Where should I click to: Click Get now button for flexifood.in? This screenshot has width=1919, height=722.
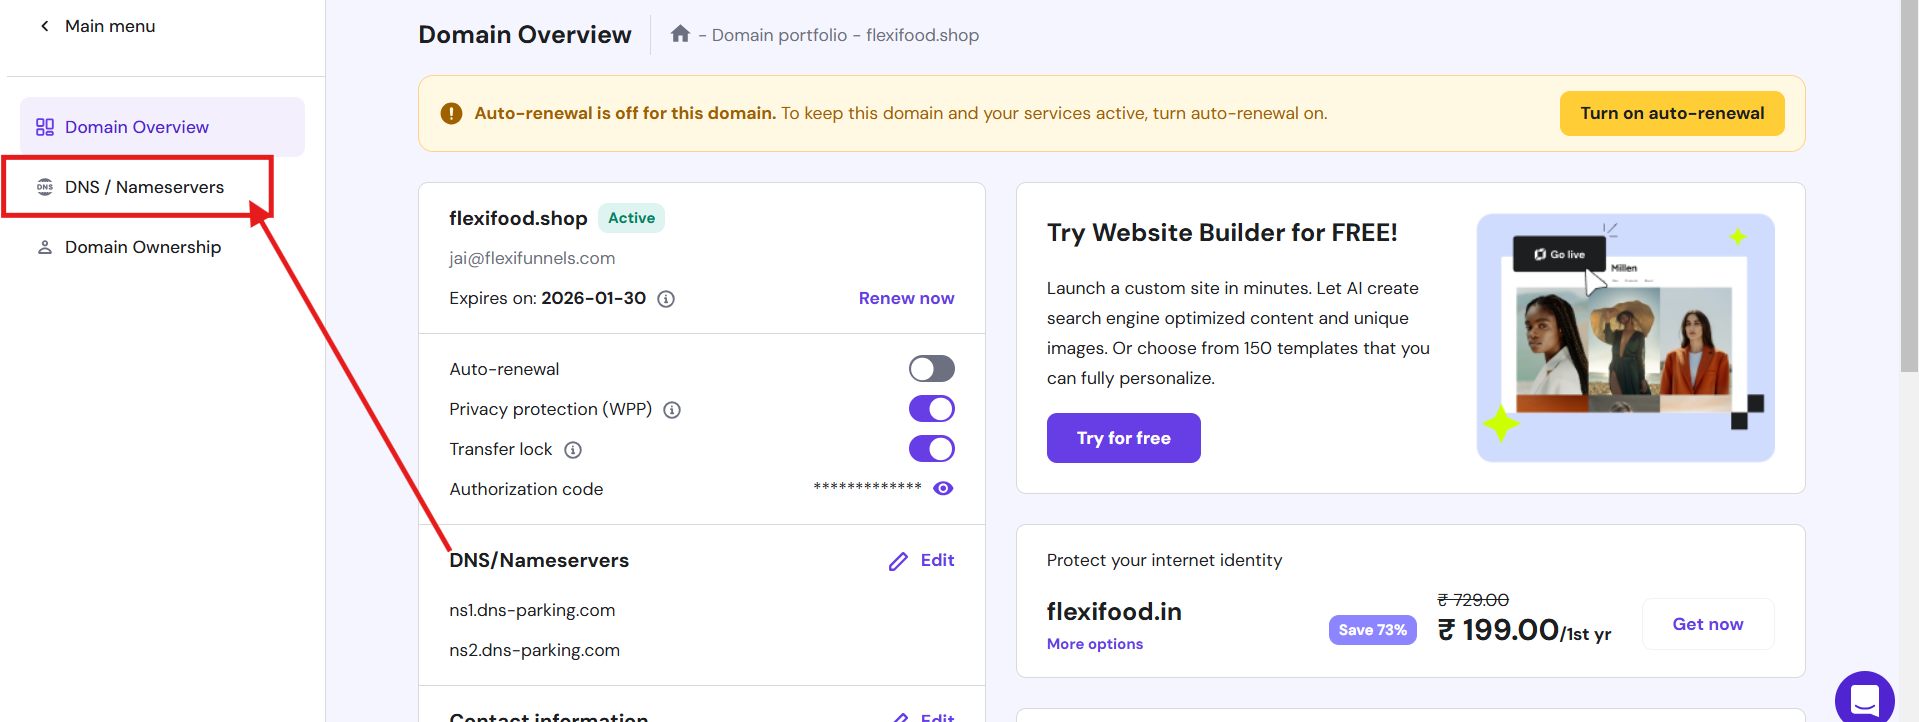click(1707, 624)
